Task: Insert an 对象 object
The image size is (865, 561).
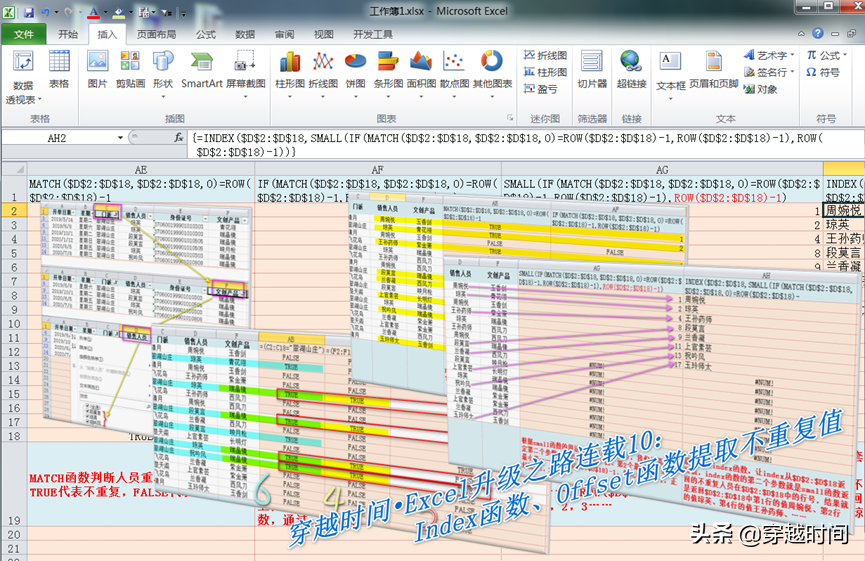Action: (x=761, y=89)
